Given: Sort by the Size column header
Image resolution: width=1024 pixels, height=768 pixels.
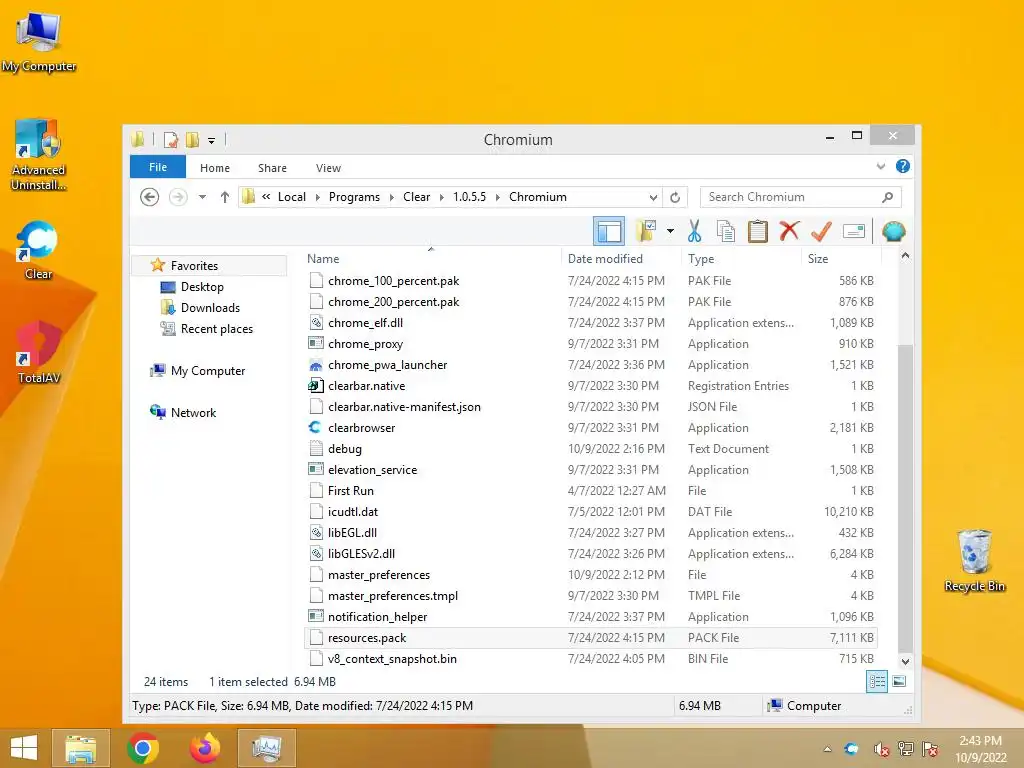Looking at the screenshot, I should 841,259.
